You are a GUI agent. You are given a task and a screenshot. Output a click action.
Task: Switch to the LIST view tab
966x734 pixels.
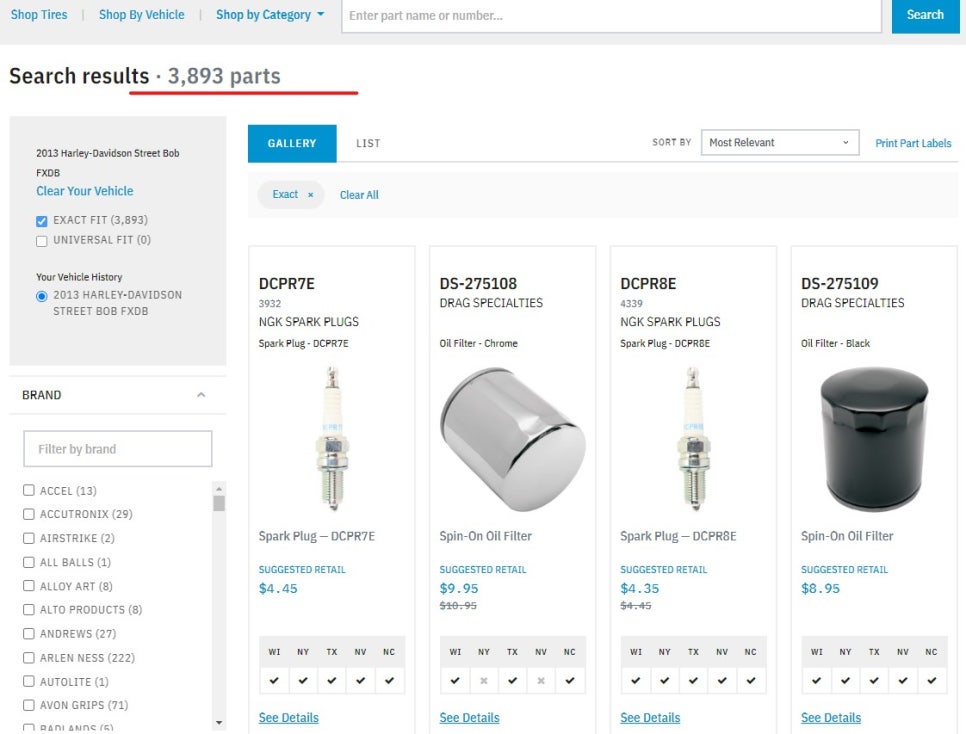click(368, 144)
